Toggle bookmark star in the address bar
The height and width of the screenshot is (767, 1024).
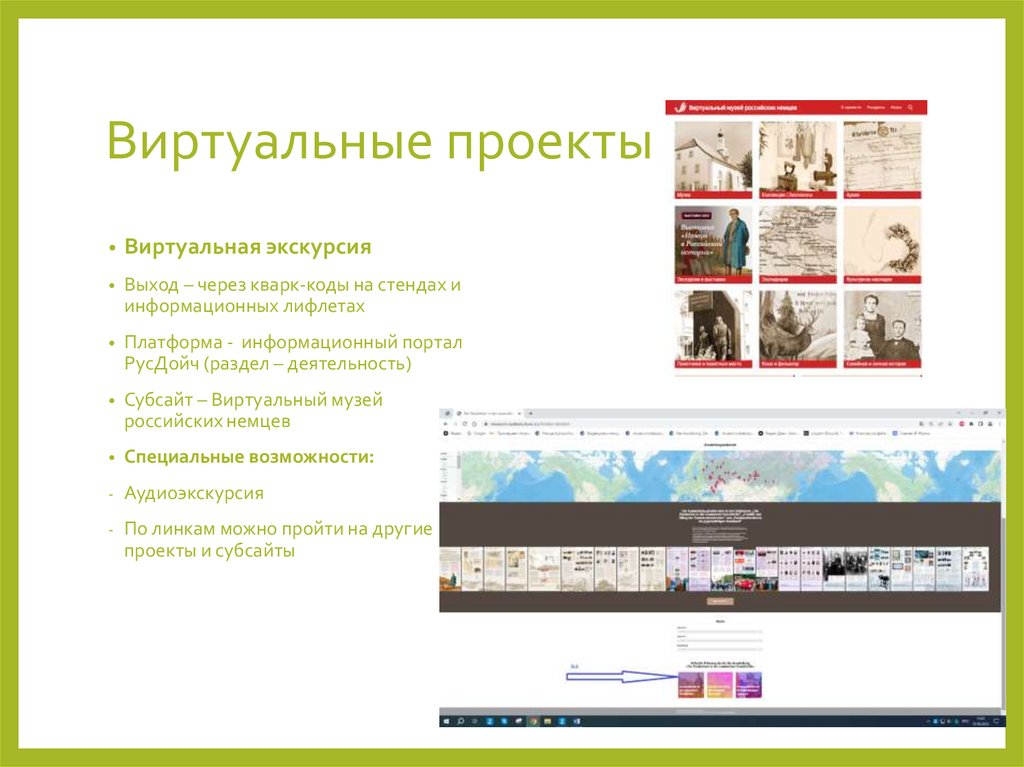[921, 424]
